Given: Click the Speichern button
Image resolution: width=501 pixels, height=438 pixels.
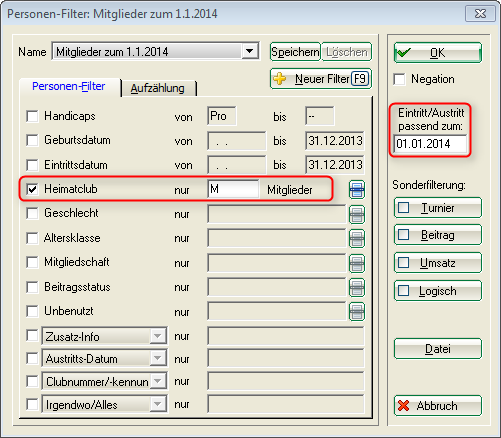Looking at the screenshot, I should point(295,52).
